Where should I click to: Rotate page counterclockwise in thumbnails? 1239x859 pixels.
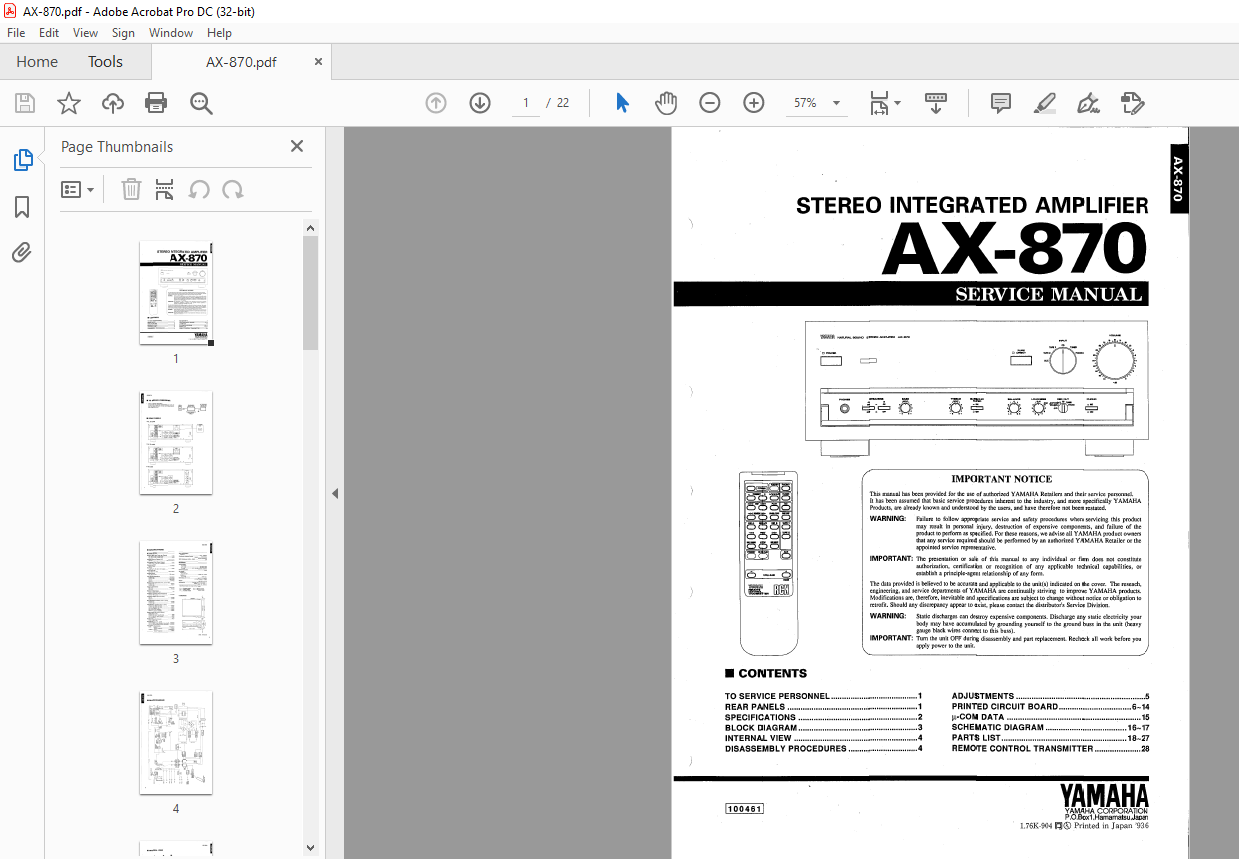point(199,189)
